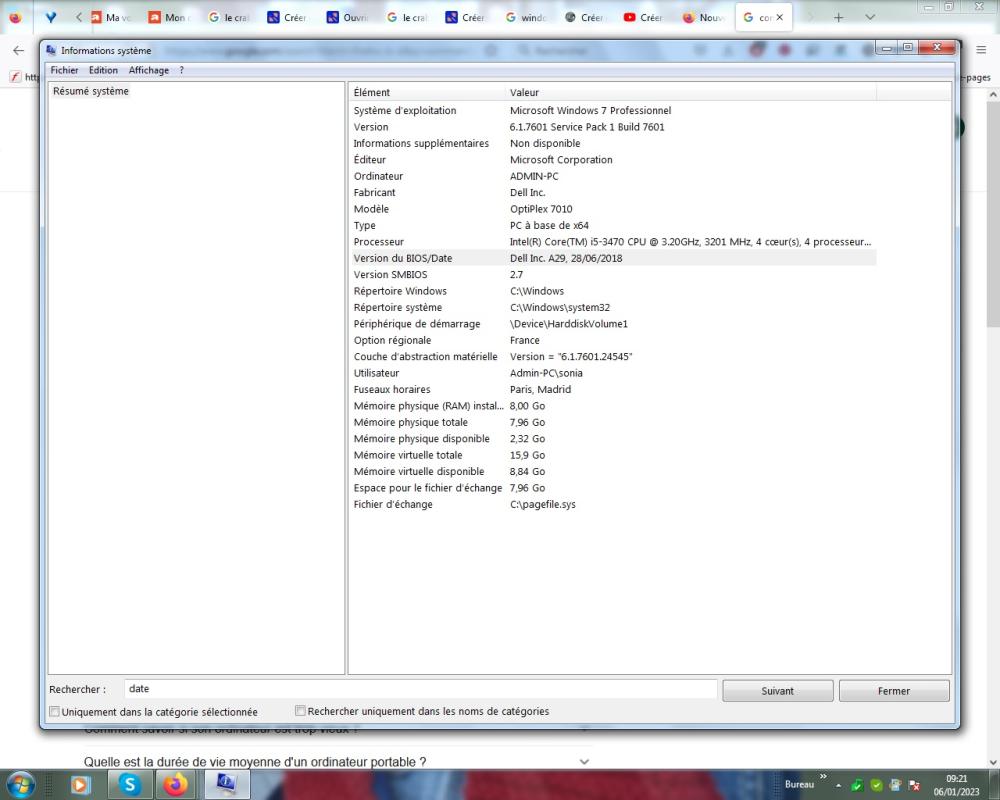Viewport: 1000px width, 800px height.
Task: Open a new Firefox tab with plus
Action: click(838, 18)
